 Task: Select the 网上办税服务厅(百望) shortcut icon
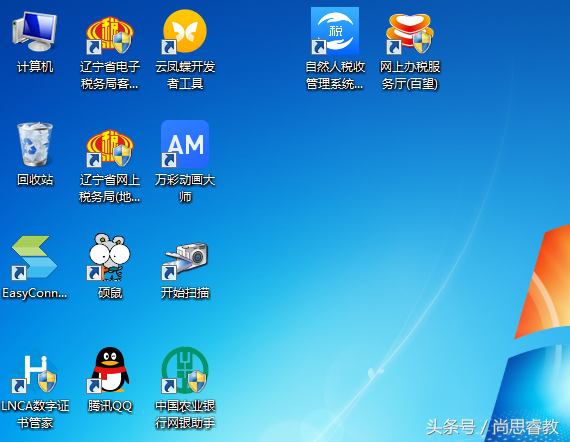(x=410, y=33)
